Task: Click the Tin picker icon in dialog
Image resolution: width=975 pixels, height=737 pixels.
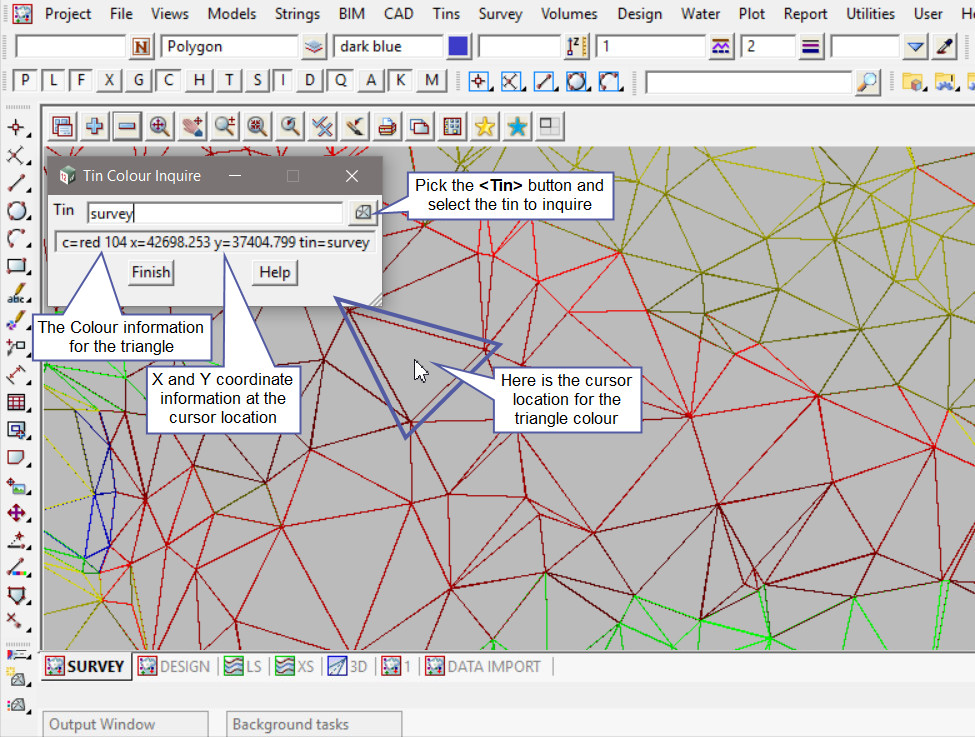Action: pyautogui.click(x=361, y=212)
